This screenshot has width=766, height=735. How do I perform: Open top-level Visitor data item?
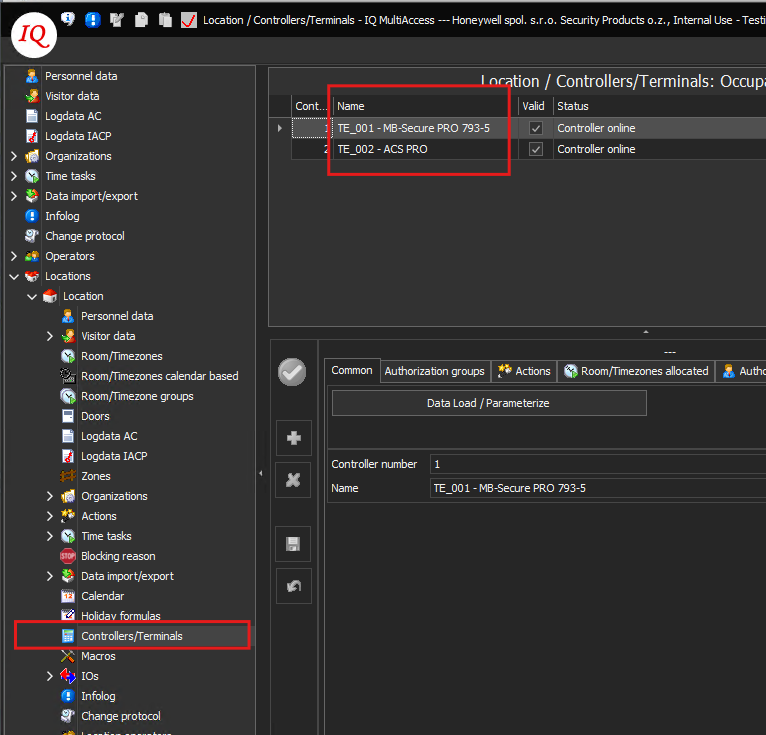pos(72,96)
